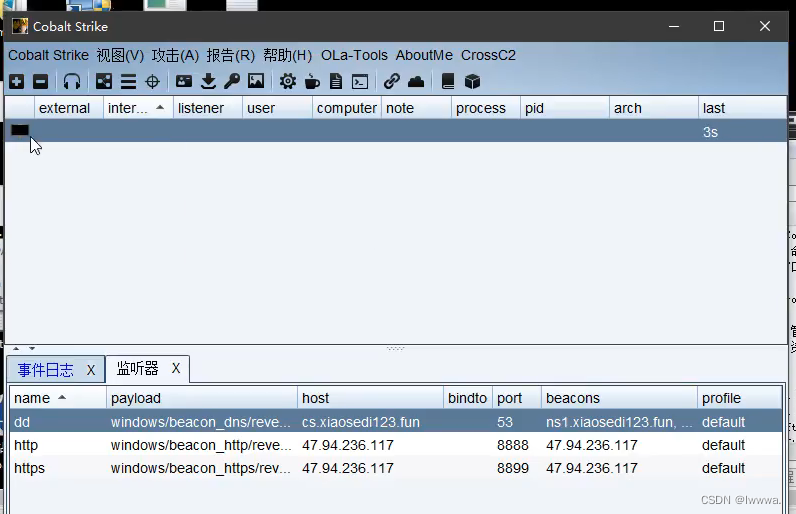
Task: Sort sessions by last column
Action: click(743, 108)
